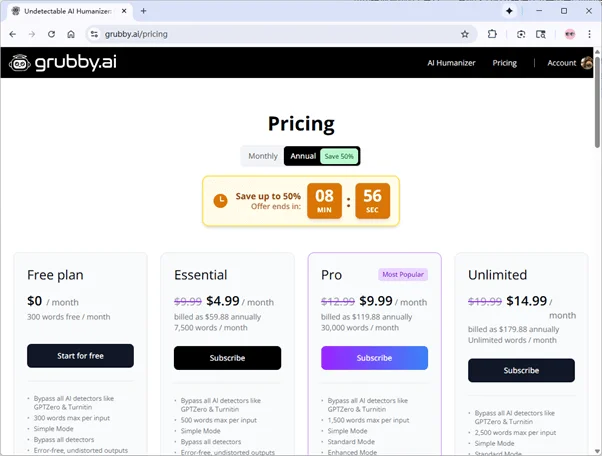This screenshot has width=602, height=456.
Task: Open a new browser tab
Action: coord(144,10)
